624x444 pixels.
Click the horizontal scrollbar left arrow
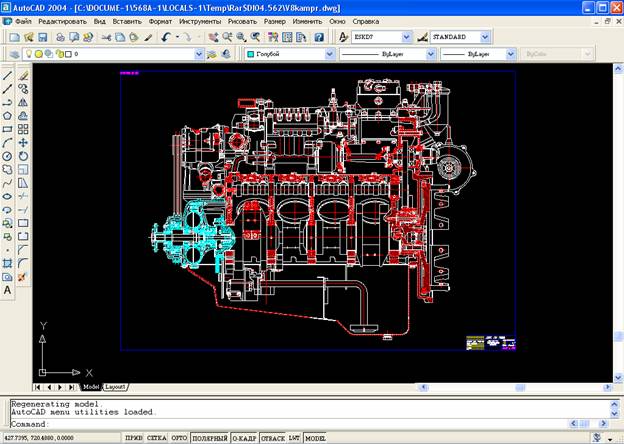(x=422, y=387)
